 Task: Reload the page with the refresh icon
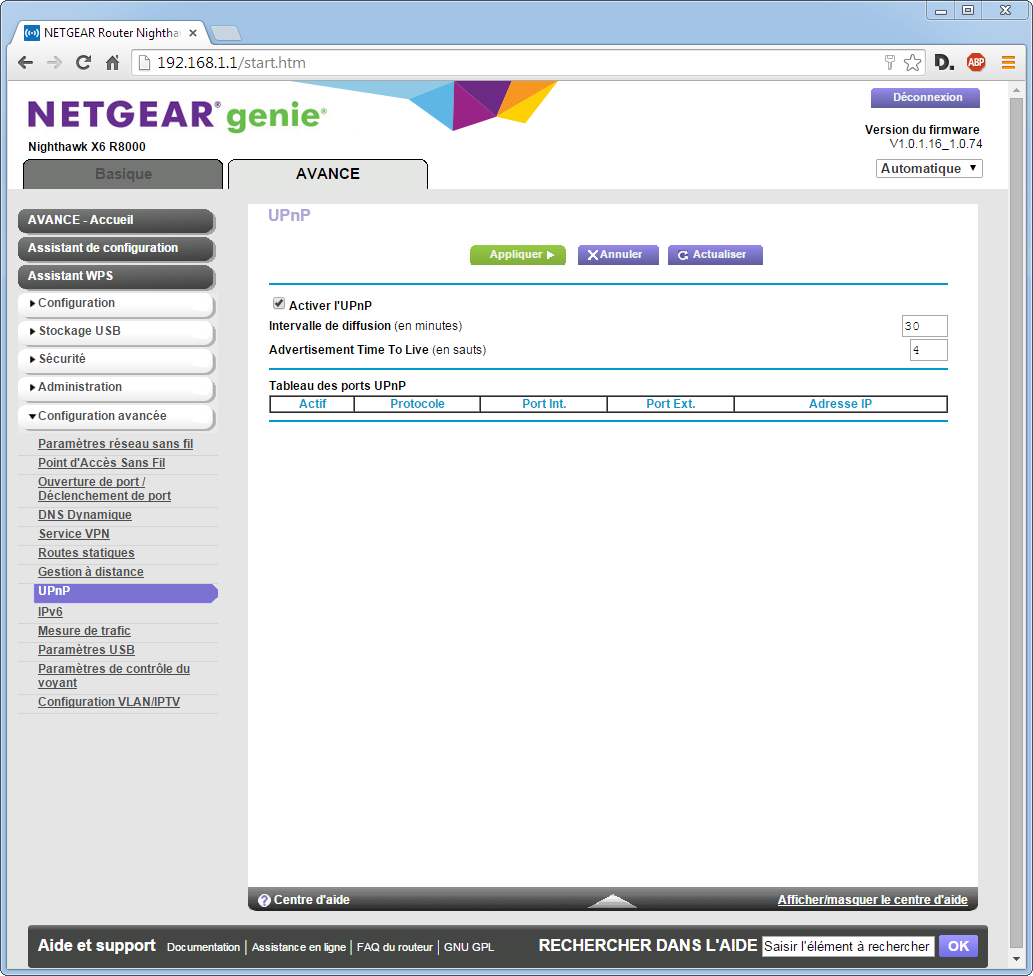coord(84,63)
